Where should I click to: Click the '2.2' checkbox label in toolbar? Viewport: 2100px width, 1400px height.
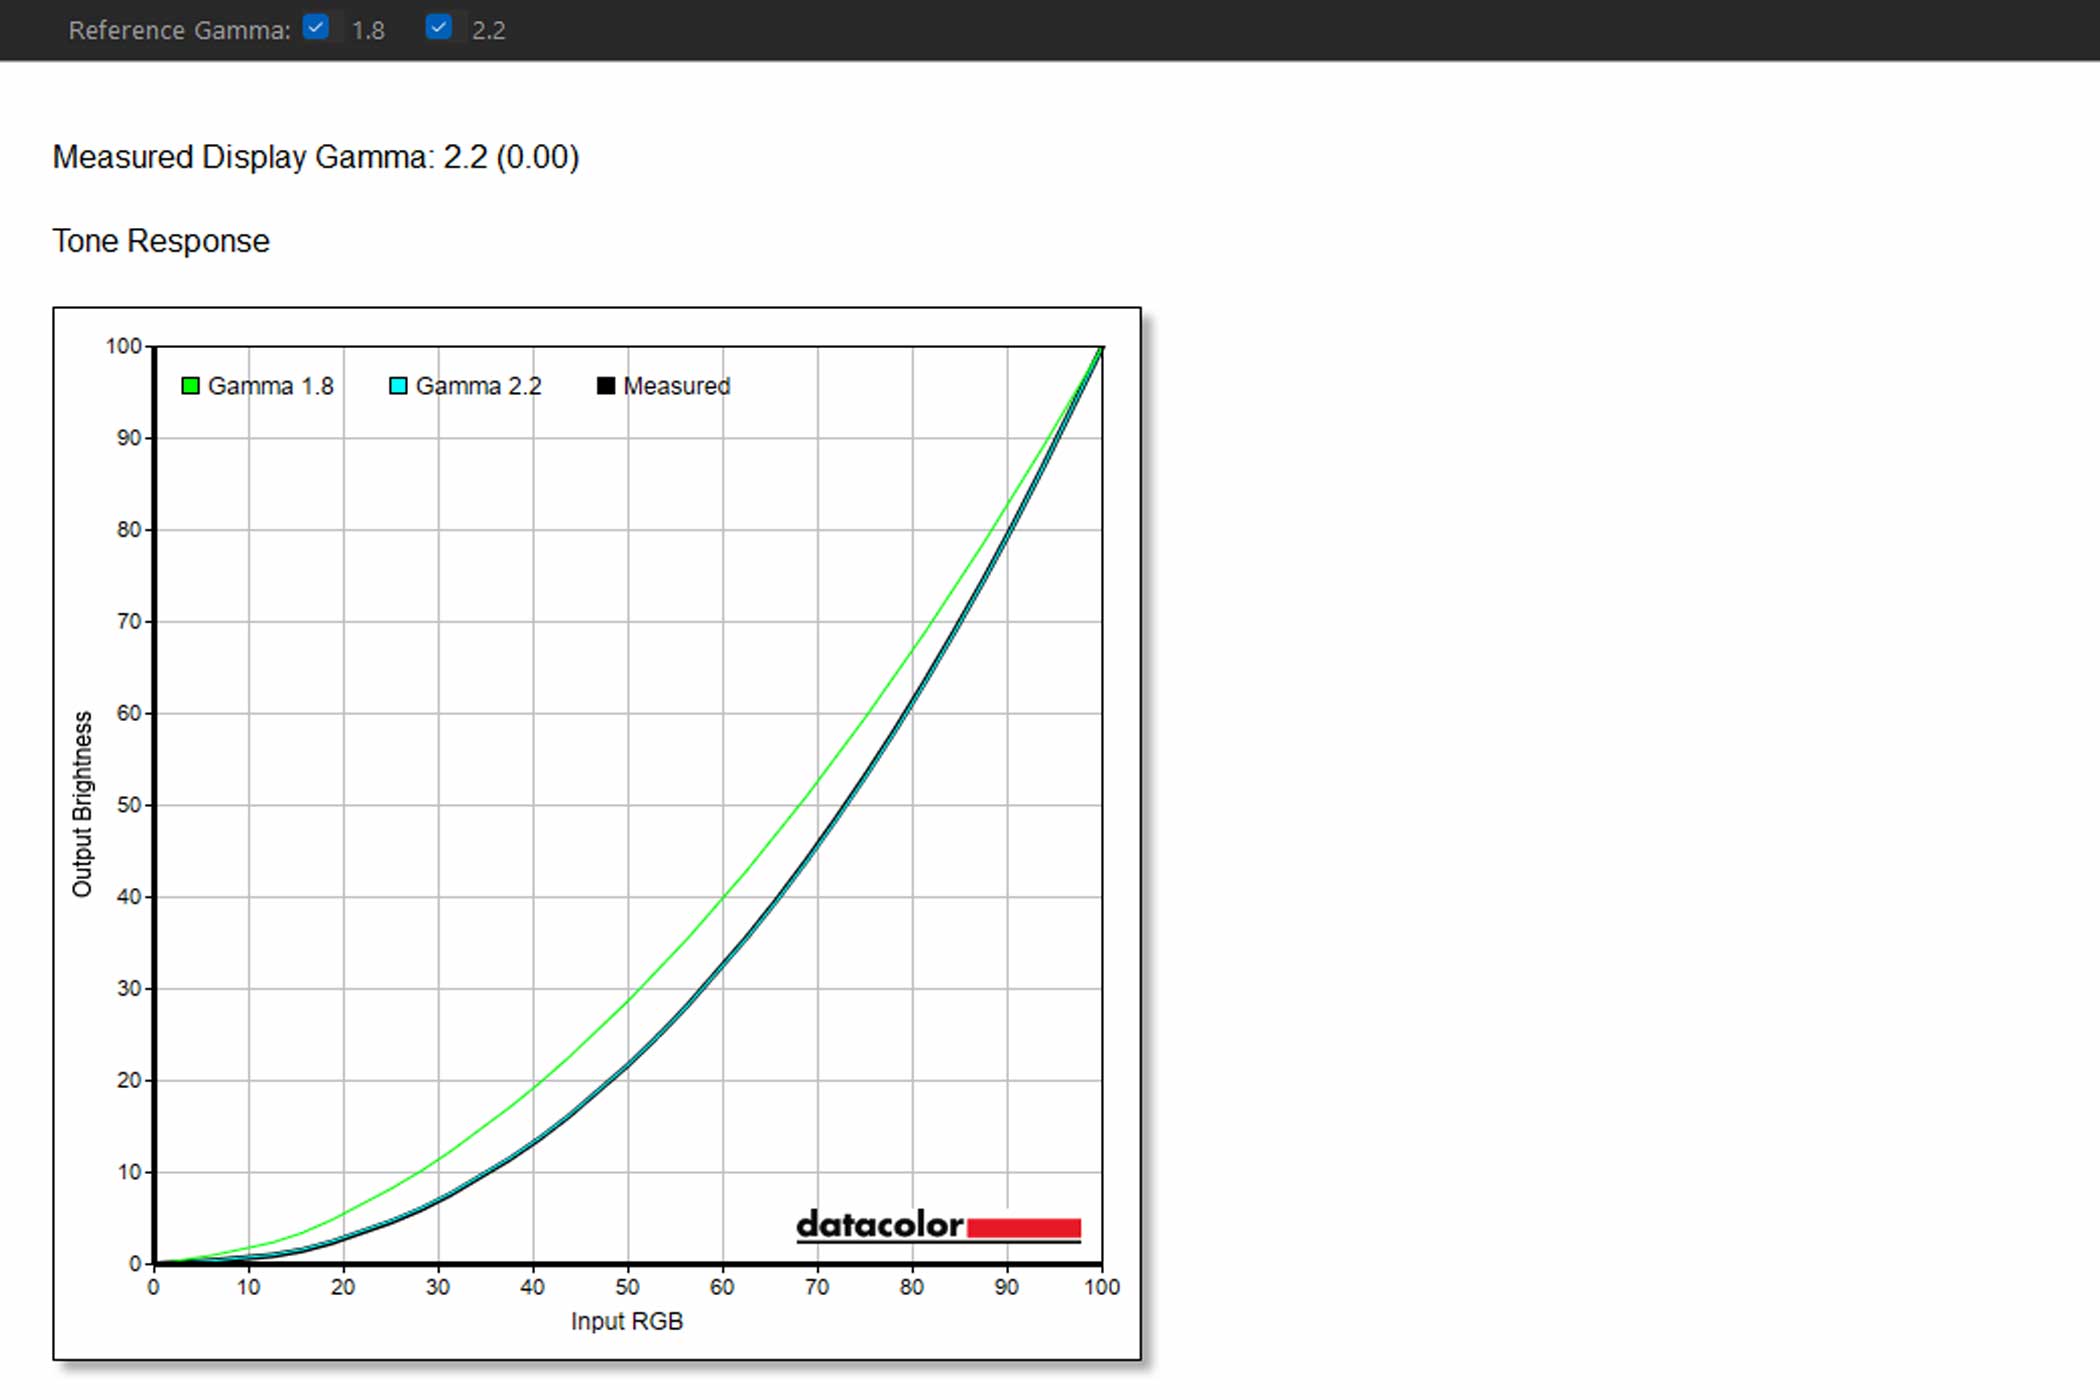click(488, 30)
